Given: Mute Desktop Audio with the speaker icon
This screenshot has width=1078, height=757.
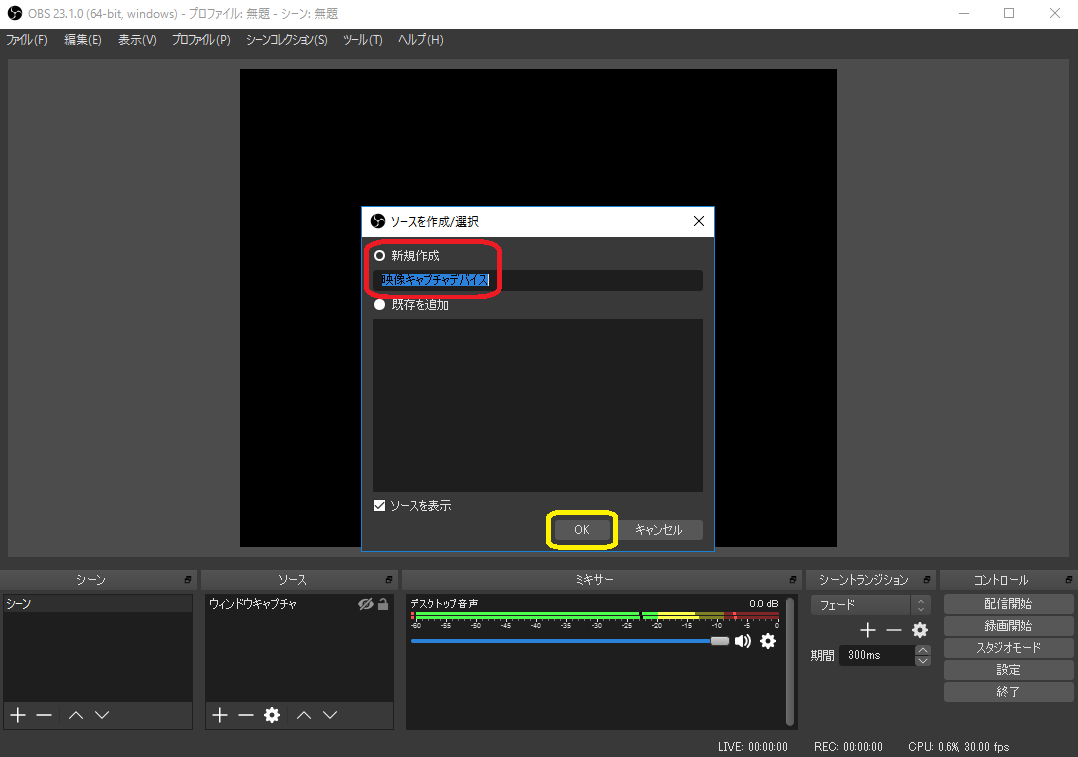Looking at the screenshot, I should pyautogui.click(x=743, y=641).
